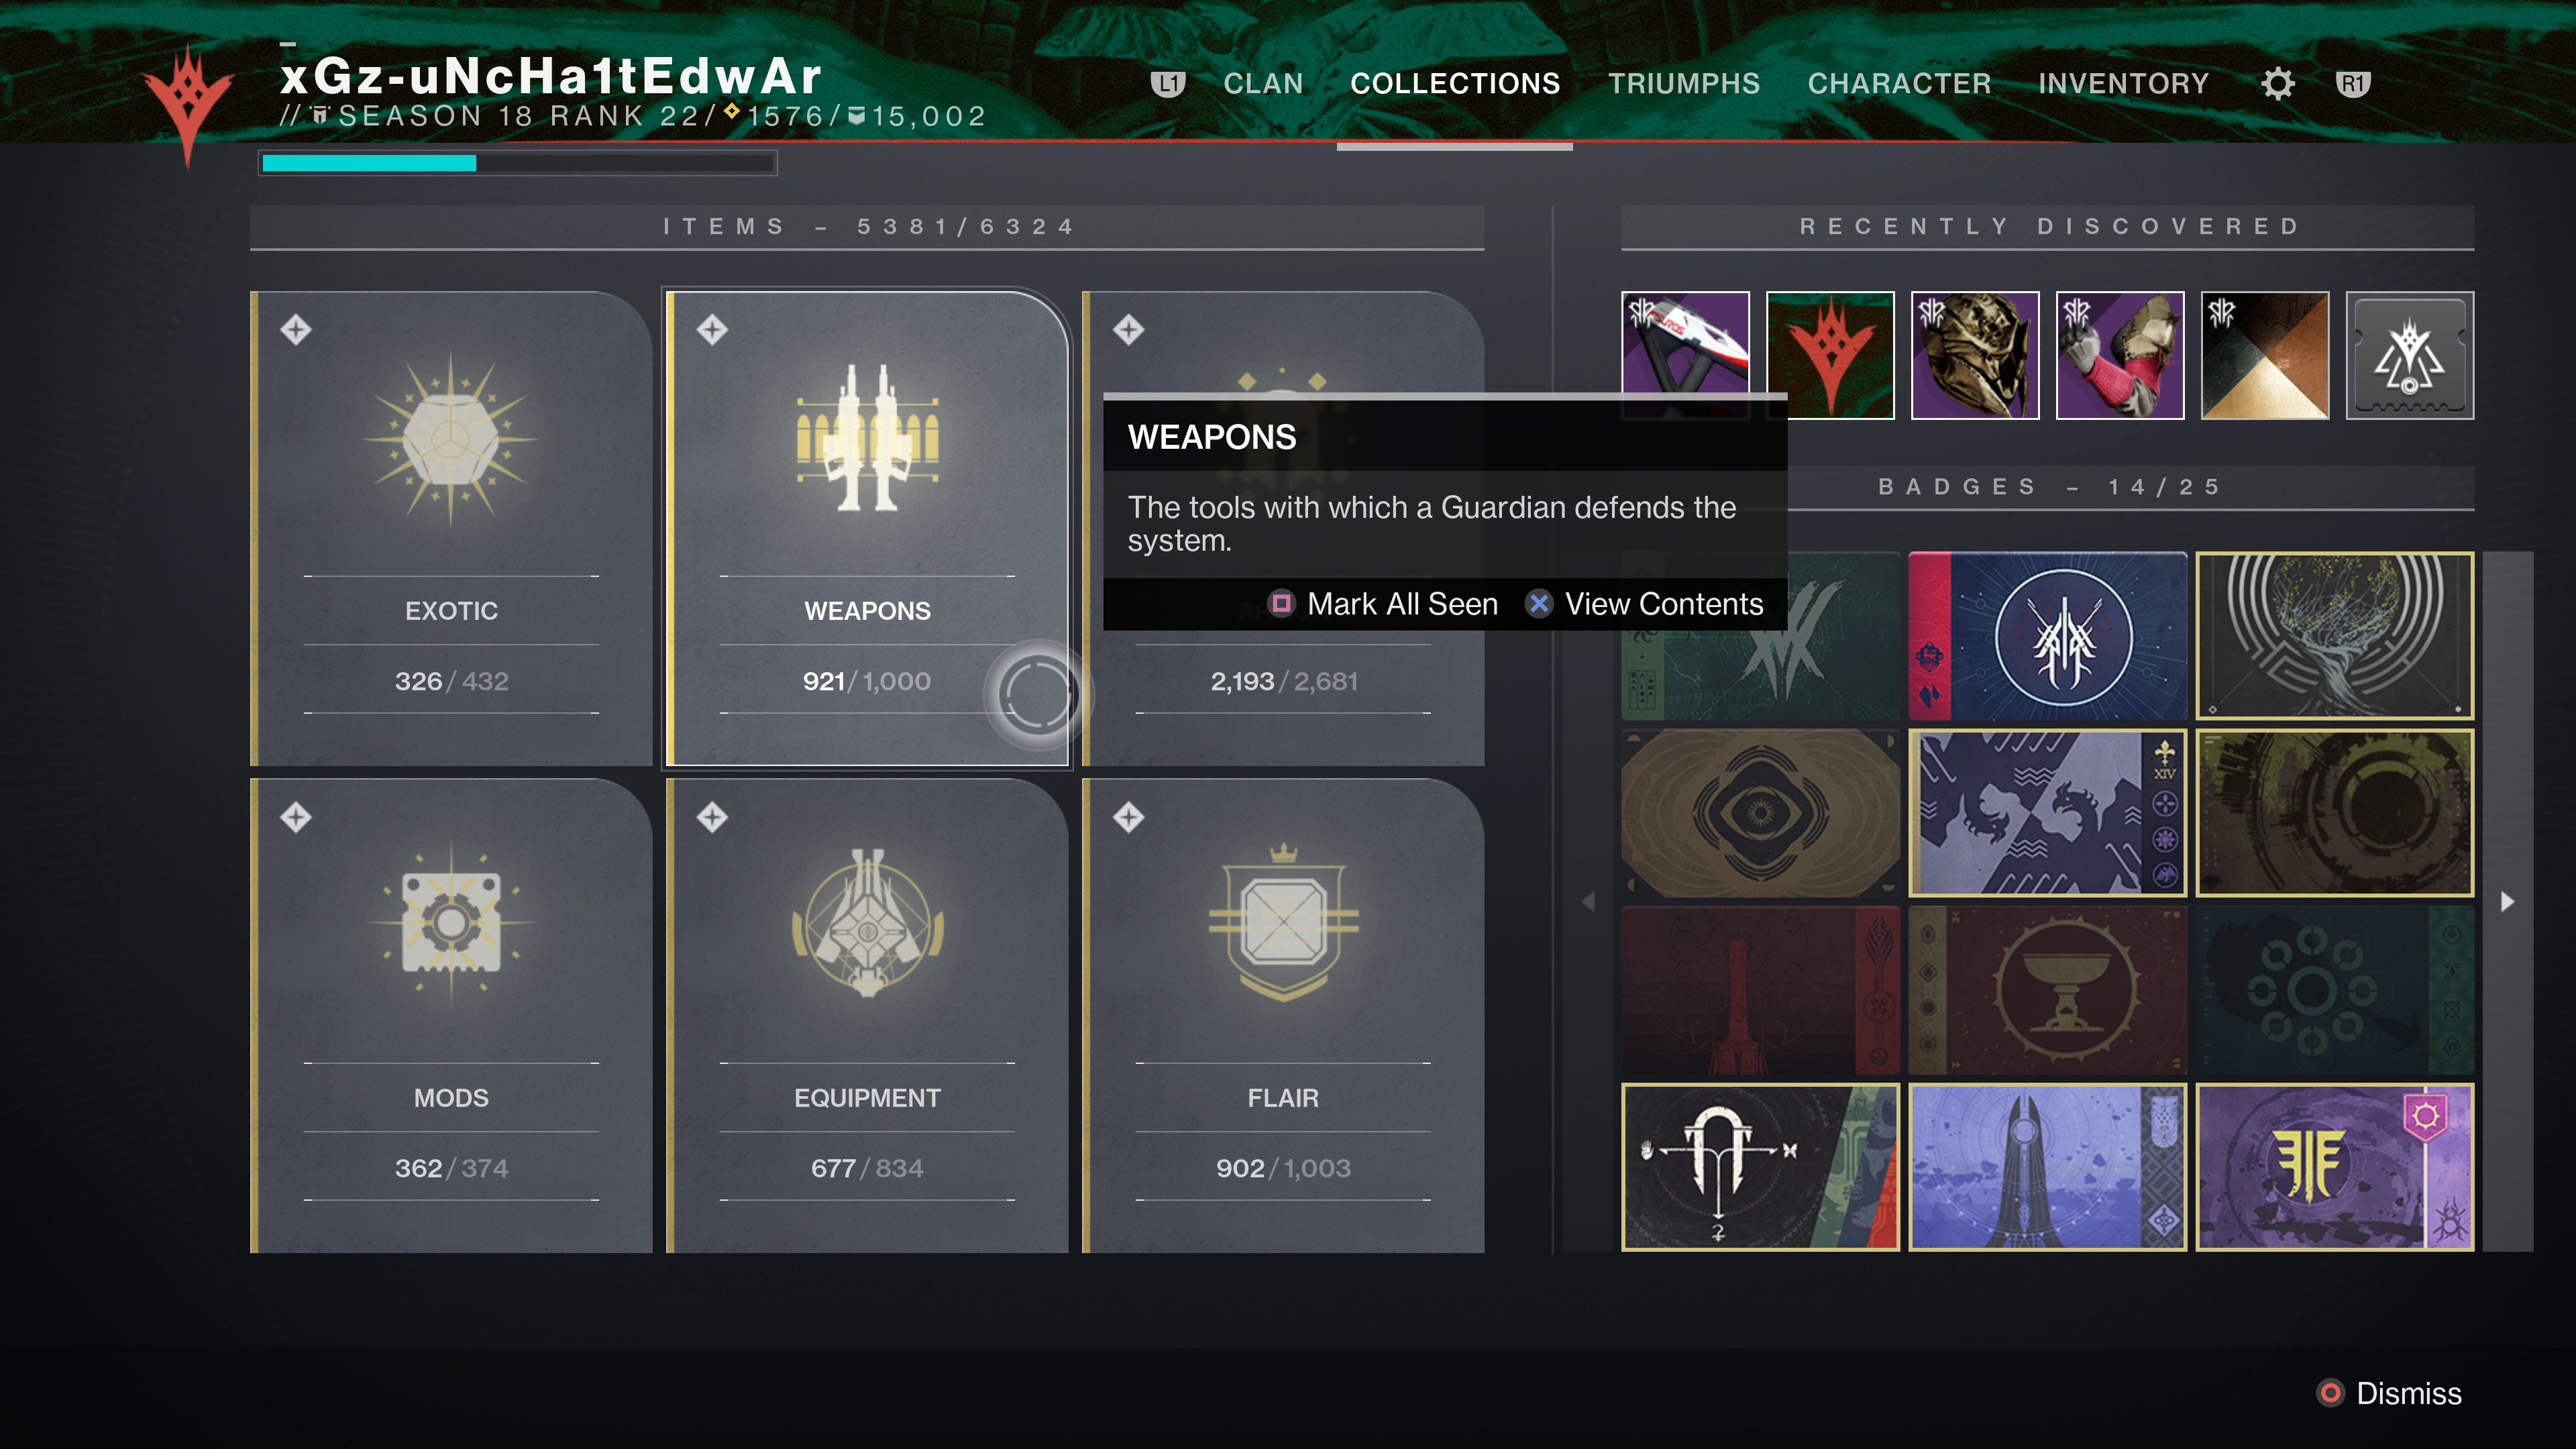2576x1449 pixels.
Task: Switch to the Triumphs tab
Action: (x=1684, y=84)
